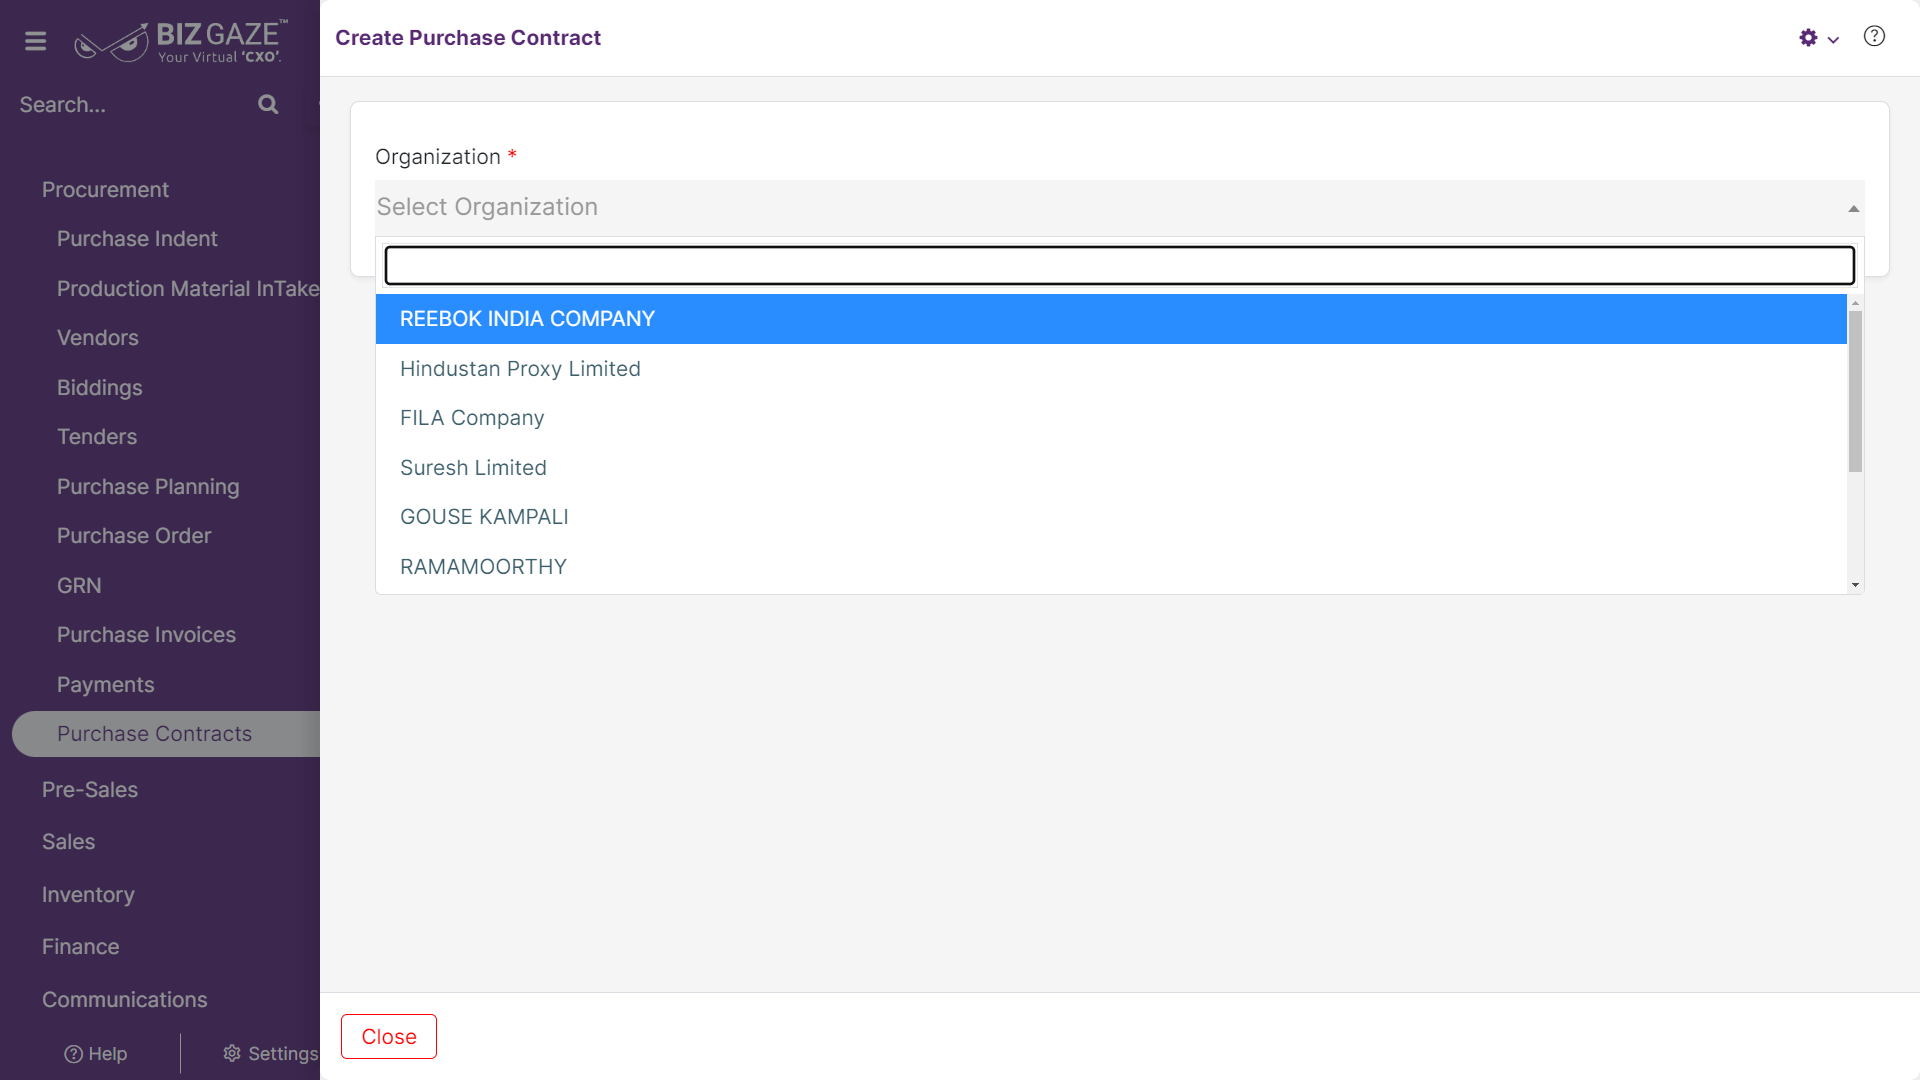This screenshot has height=1080, width=1920.
Task: Expand the Sales module
Action: (69, 842)
